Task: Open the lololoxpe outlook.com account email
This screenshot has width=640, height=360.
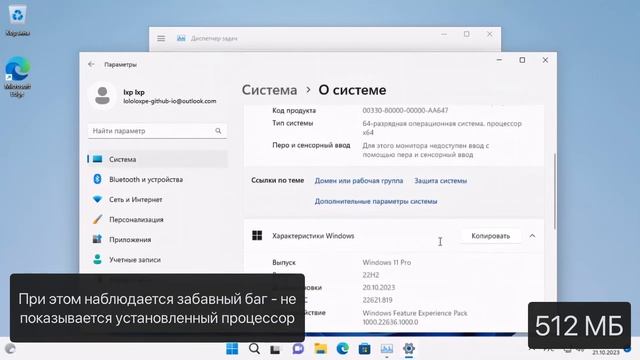Action: pos(170,101)
